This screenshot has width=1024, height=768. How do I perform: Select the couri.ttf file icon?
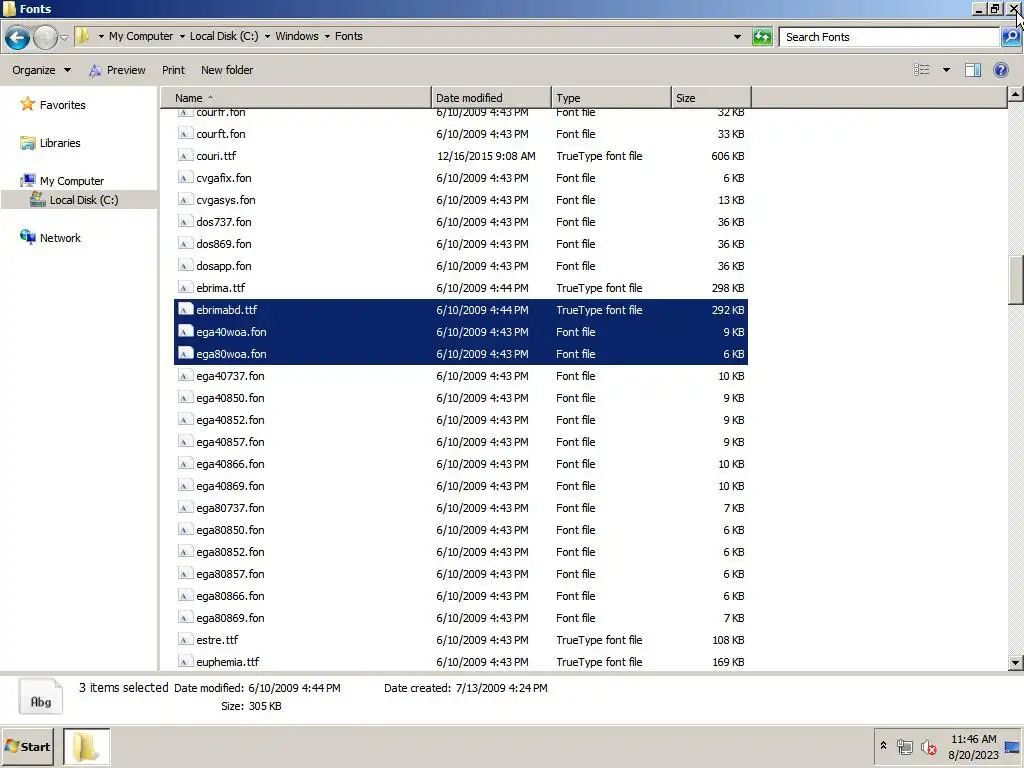click(185, 155)
